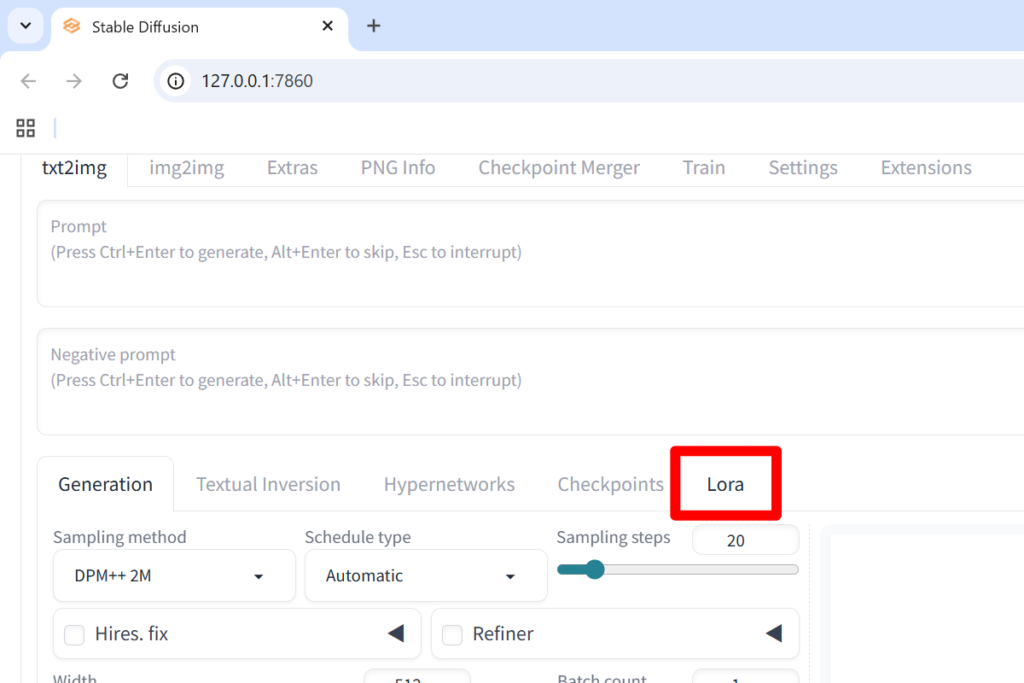Click the back navigation arrow
1024x683 pixels.
(28, 81)
